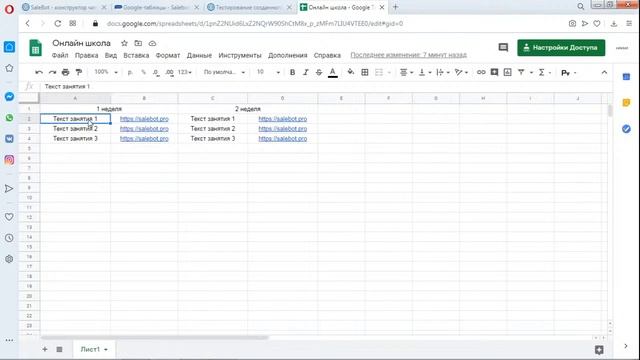
Task: Format as currency (р.)
Action: click(x=130, y=72)
